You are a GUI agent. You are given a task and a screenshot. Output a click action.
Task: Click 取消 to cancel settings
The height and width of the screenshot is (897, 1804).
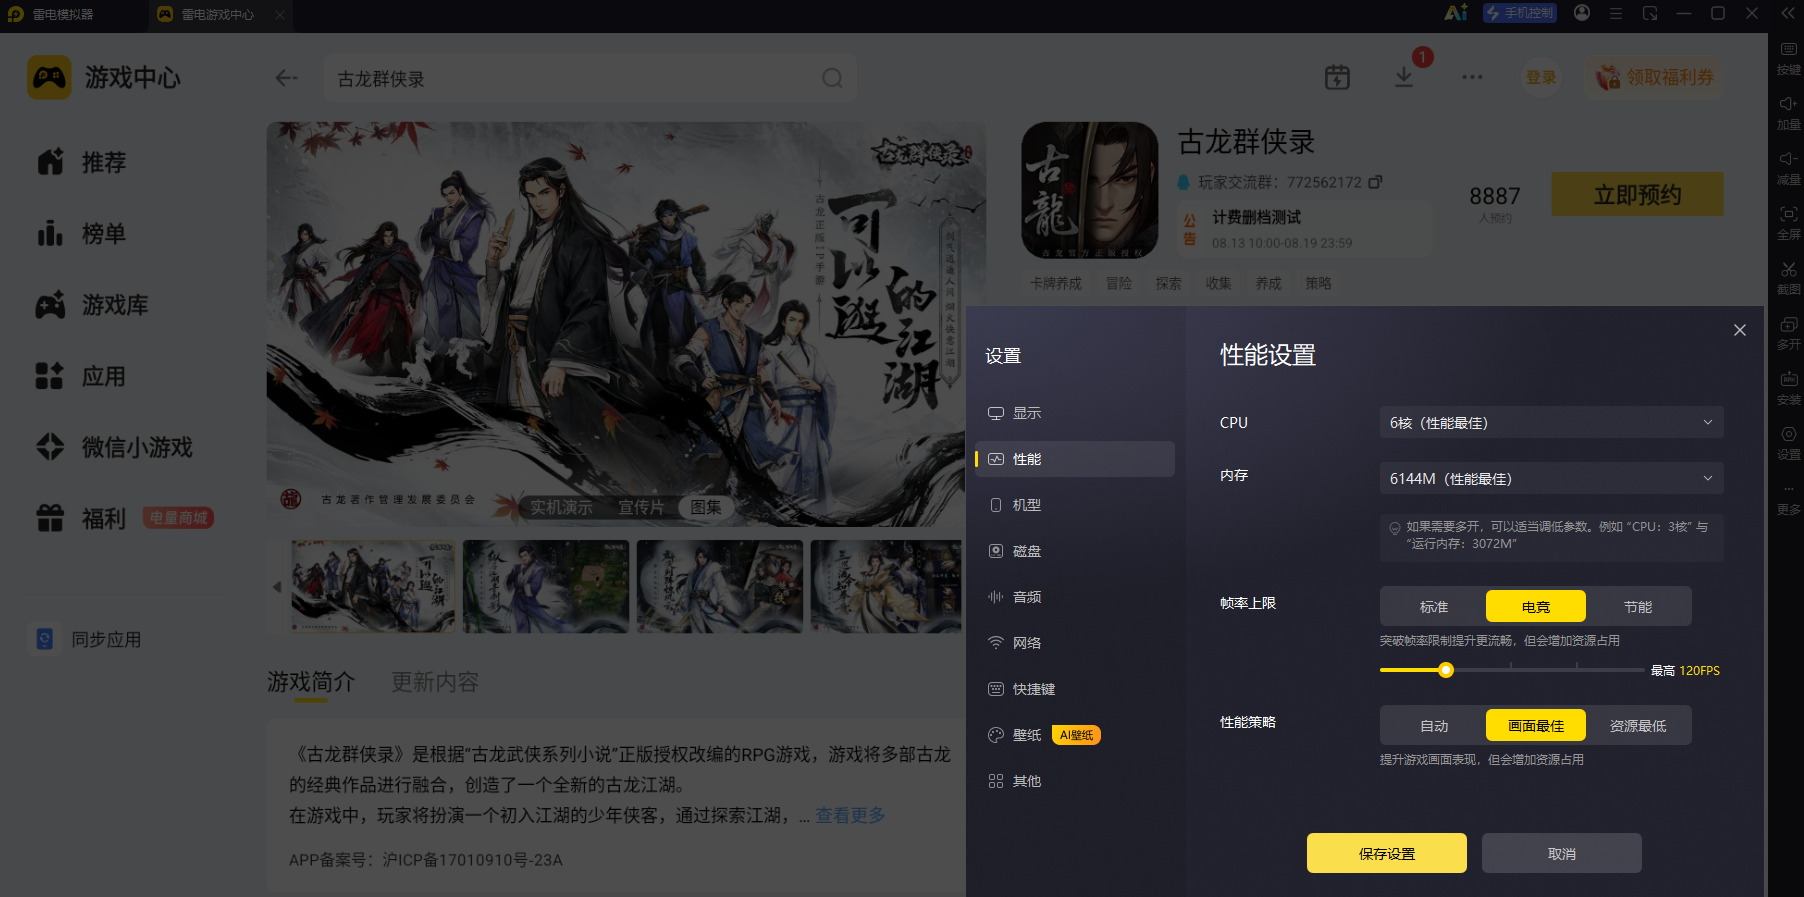click(x=1562, y=853)
